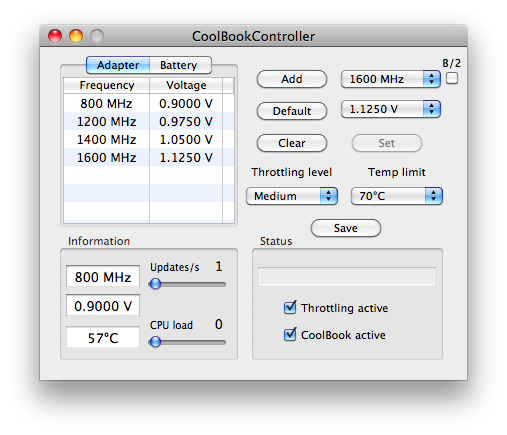
Task: Click the 1.0500 V voltage cell
Action: pyautogui.click(x=186, y=139)
